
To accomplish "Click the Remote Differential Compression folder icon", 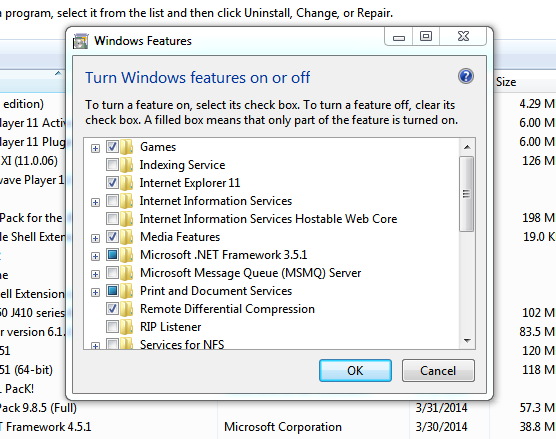I will pos(127,309).
